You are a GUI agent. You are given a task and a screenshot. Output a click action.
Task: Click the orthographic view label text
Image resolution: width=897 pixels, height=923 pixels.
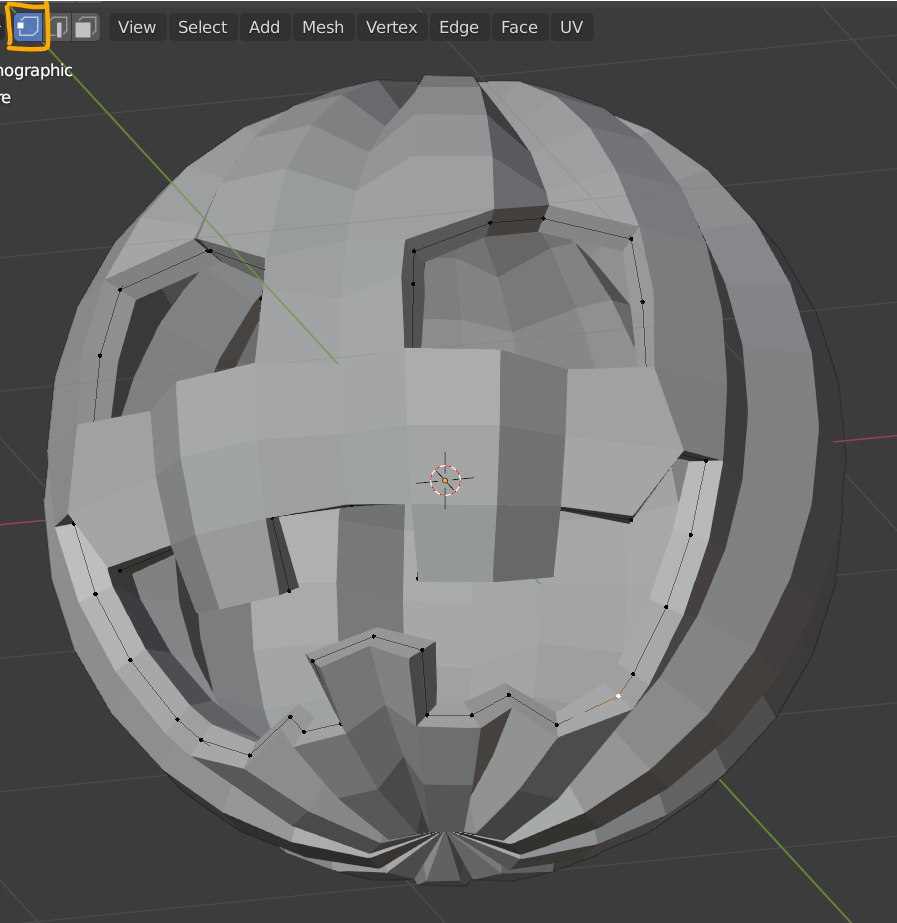pos(37,70)
